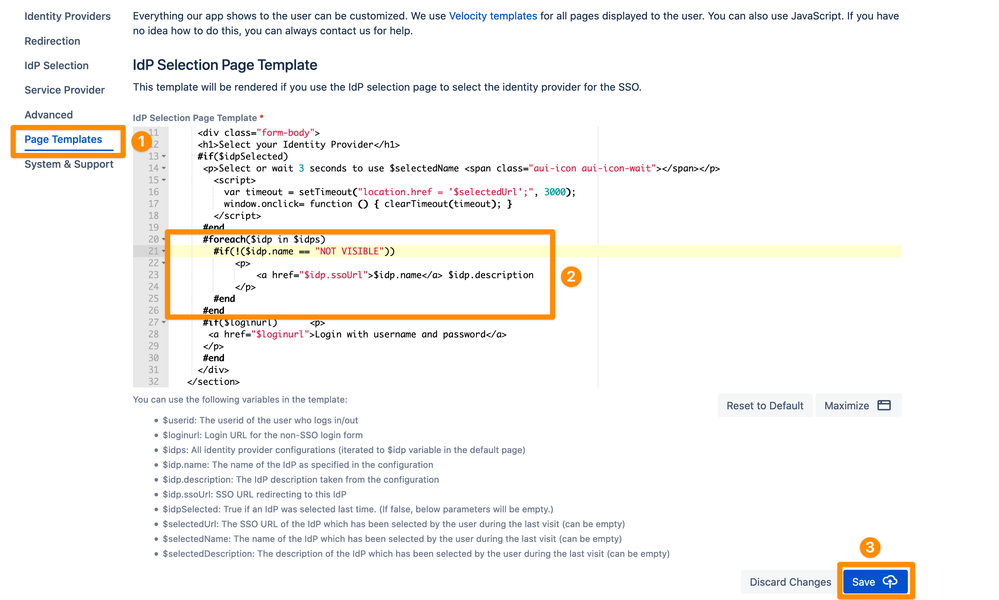
Task: Click the closing </script> tag line
Action: click(237, 216)
